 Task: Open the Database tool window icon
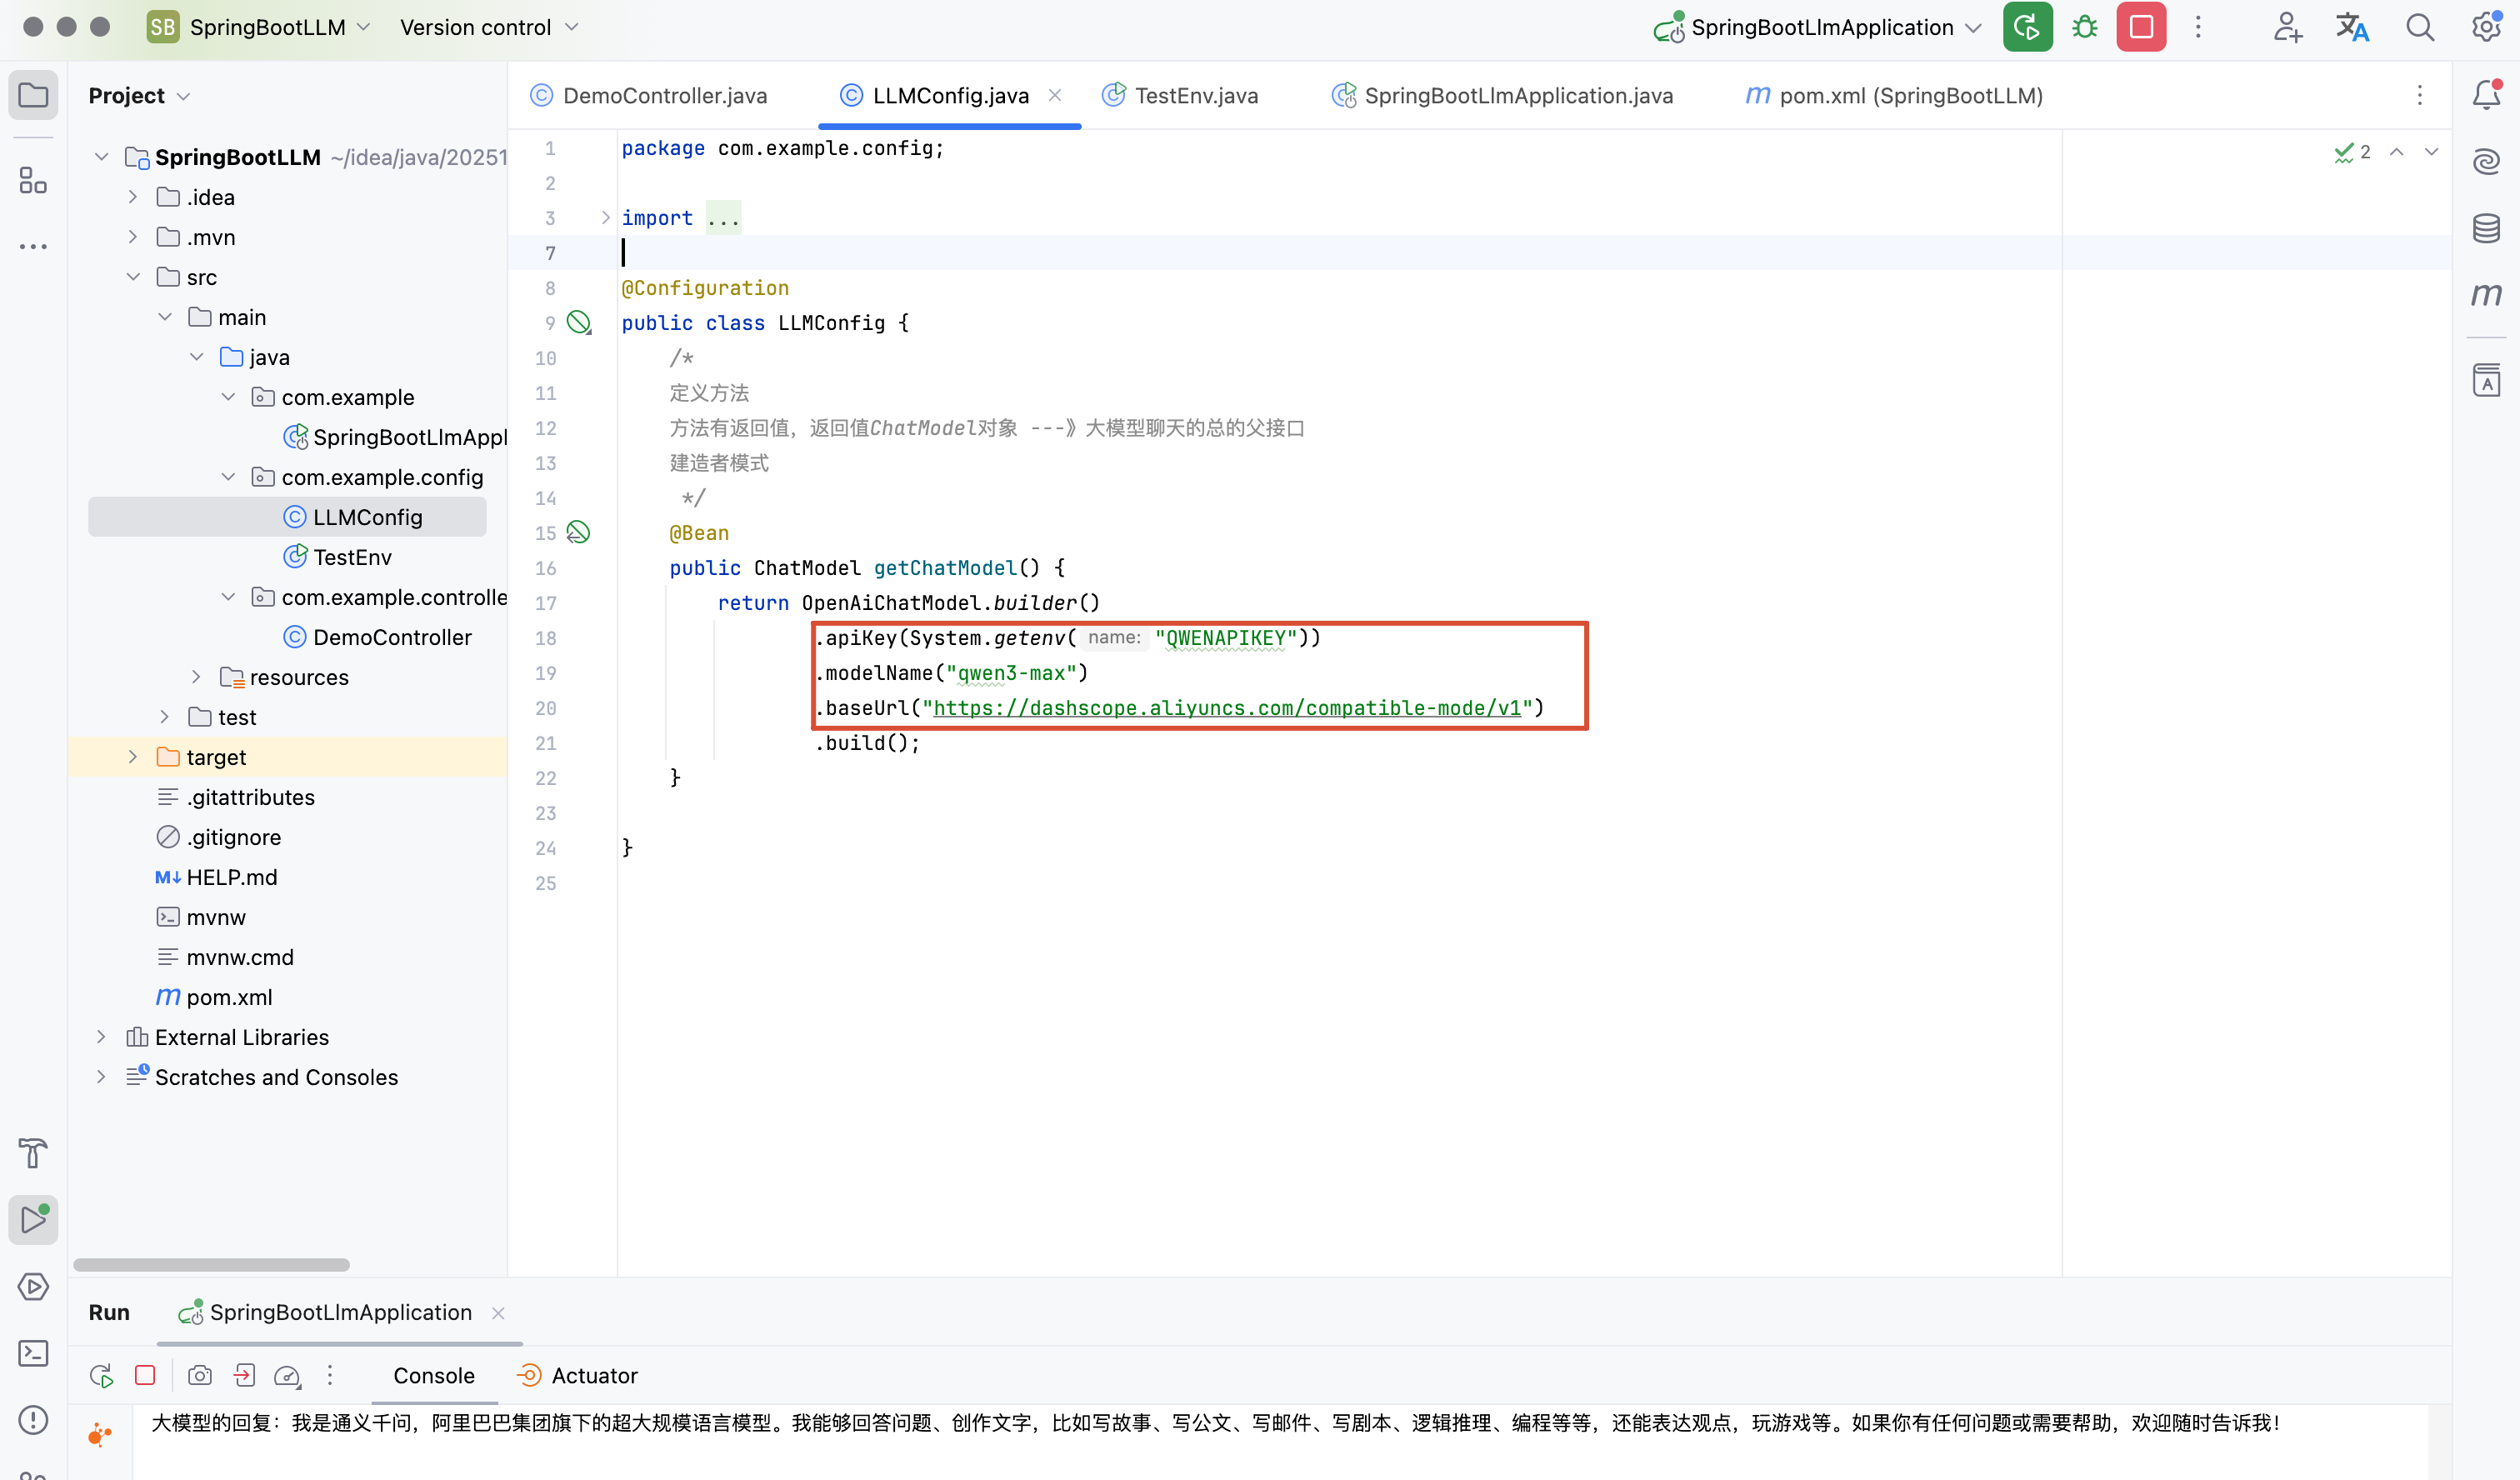(x=2486, y=228)
